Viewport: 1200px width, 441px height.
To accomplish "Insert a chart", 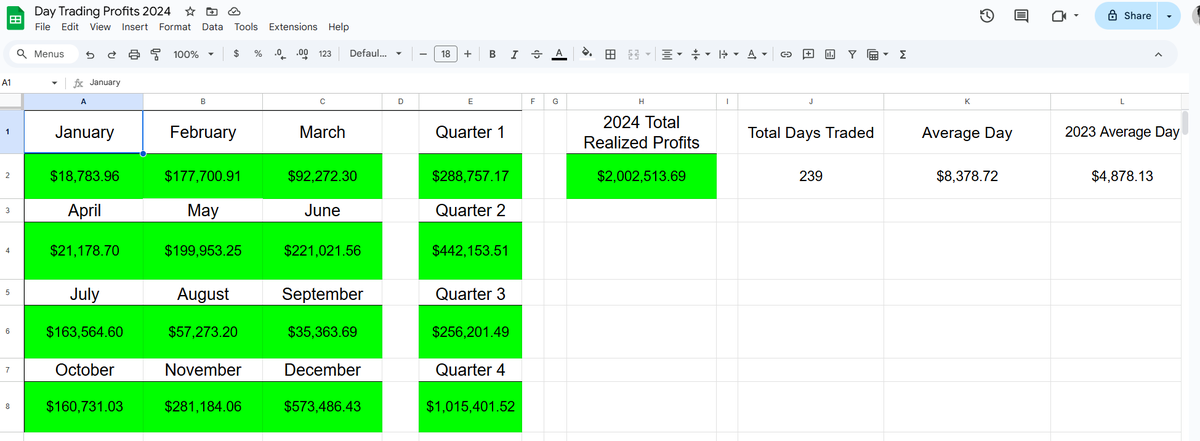I will [830, 54].
